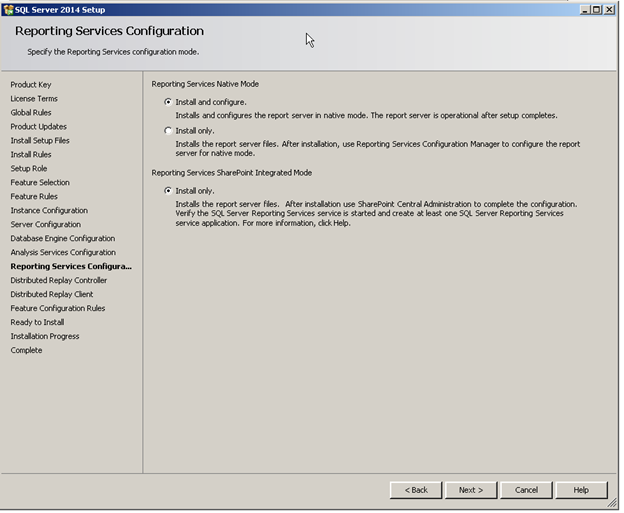Select Install Setup Files step
Image resolution: width=624 pixels, height=513 pixels.
coord(40,140)
